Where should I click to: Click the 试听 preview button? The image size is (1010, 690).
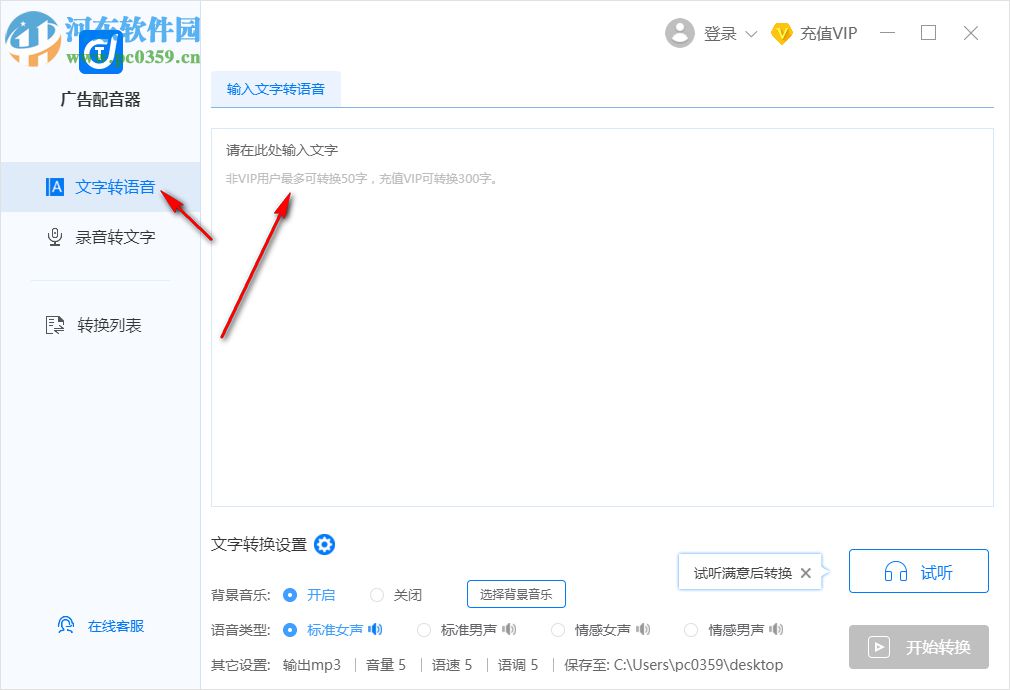pyautogui.click(x=918, y=571)
